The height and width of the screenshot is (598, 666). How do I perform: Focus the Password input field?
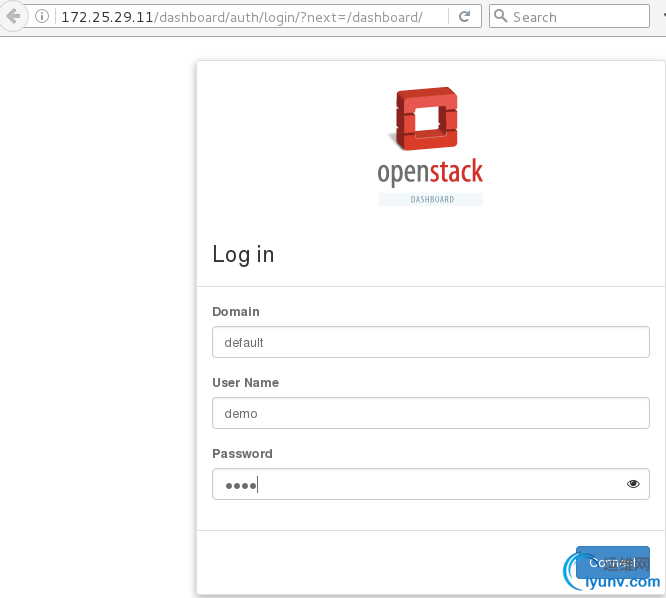pos(431,484)
